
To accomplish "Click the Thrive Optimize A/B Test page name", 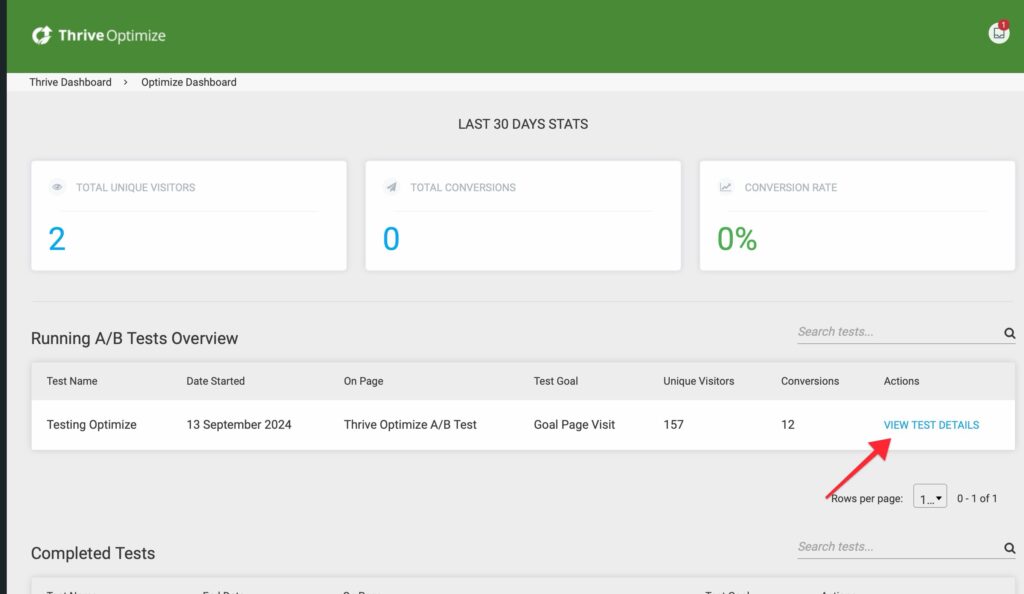I will 410,425.
